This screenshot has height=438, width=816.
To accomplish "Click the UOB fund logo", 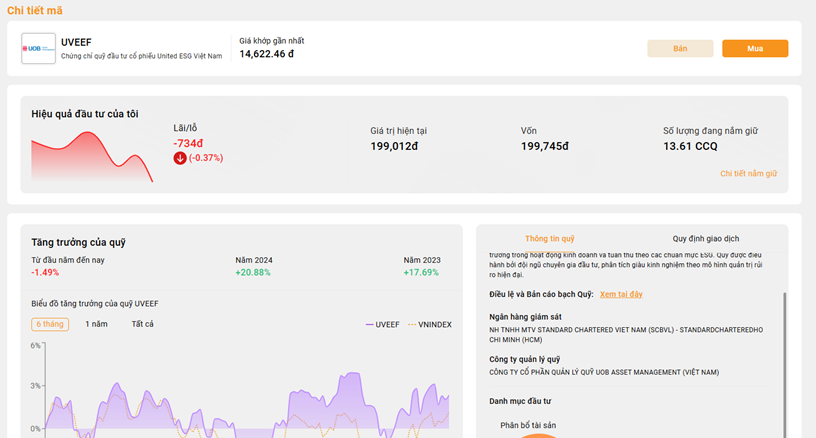I will [39, 48].
